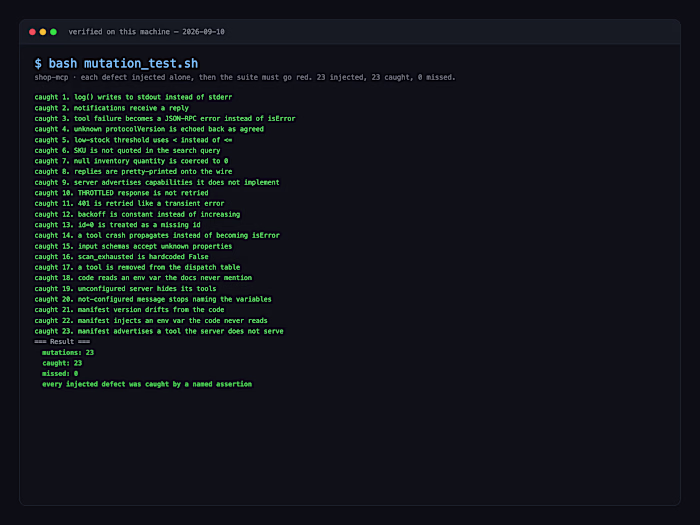Click the 'mutations: 23' result line
This screenshot has height=525, width=700.
(x=68, y=352)
